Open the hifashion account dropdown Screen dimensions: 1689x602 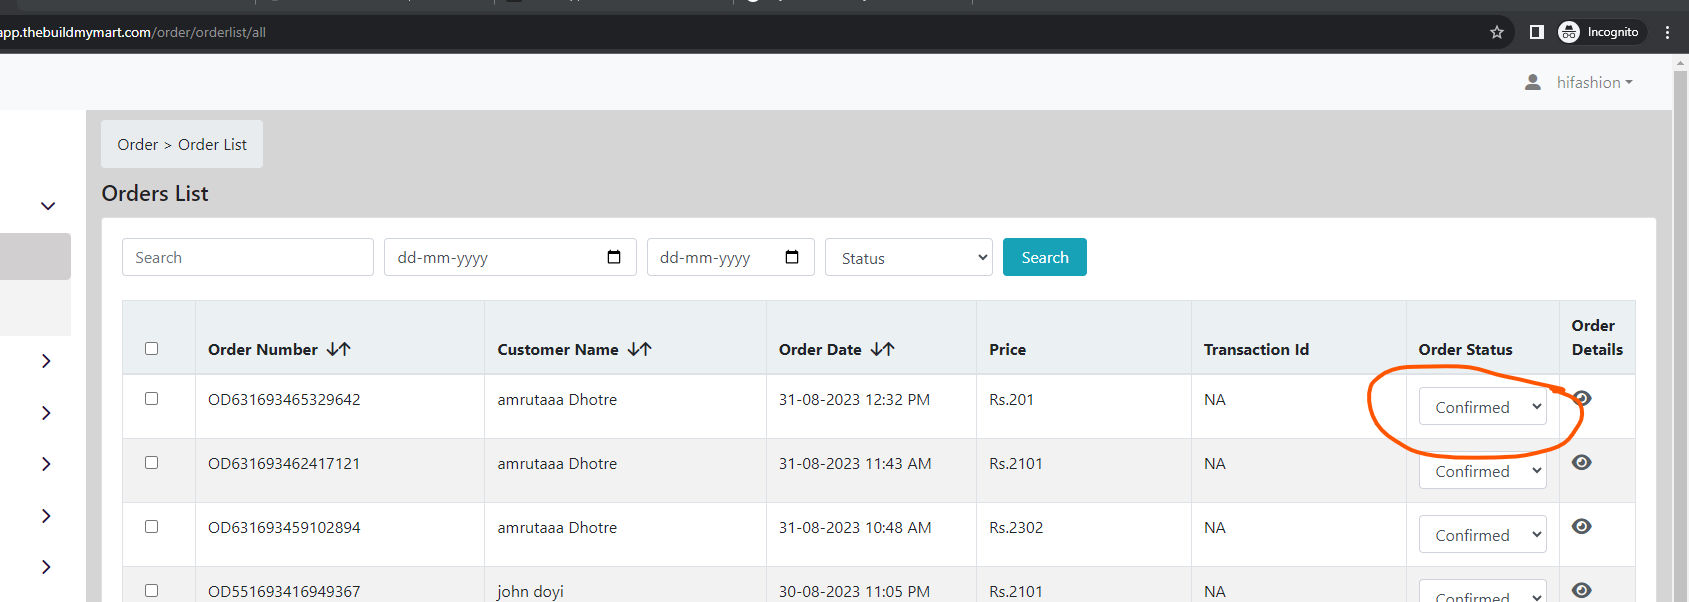1594,82
